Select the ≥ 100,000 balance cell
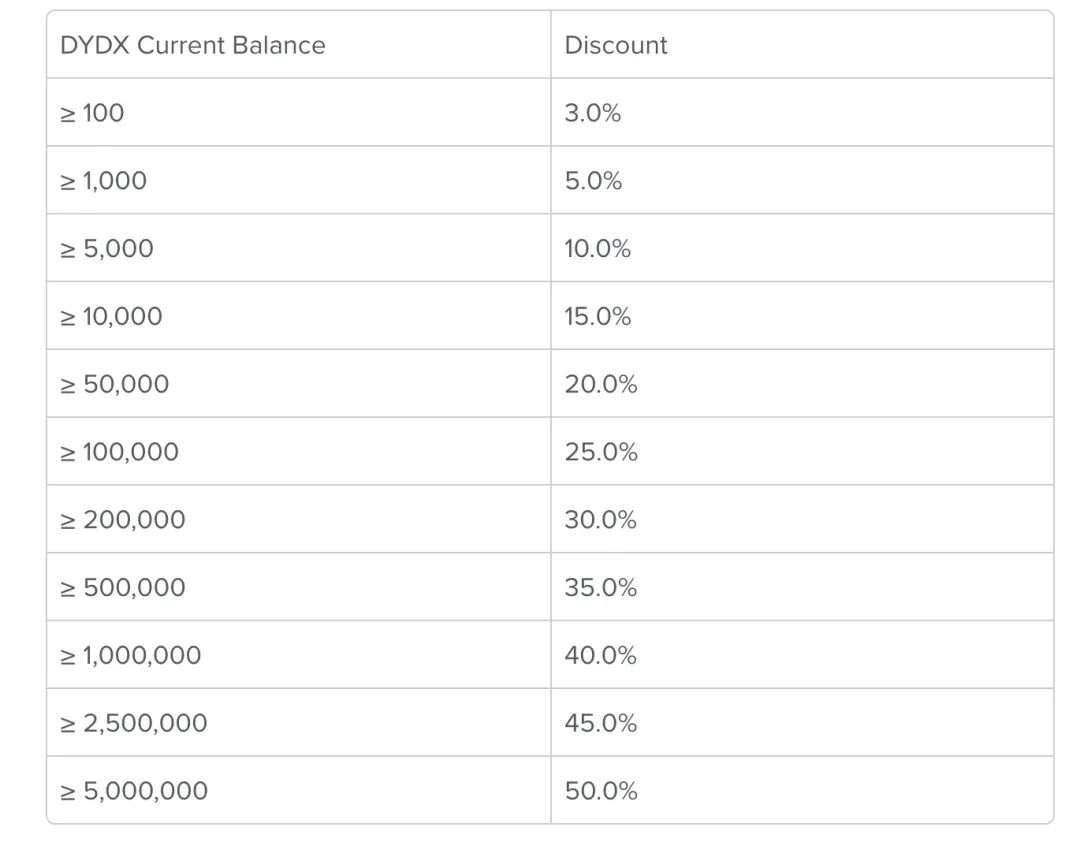Screen dimensions: 1080x842 298,451
